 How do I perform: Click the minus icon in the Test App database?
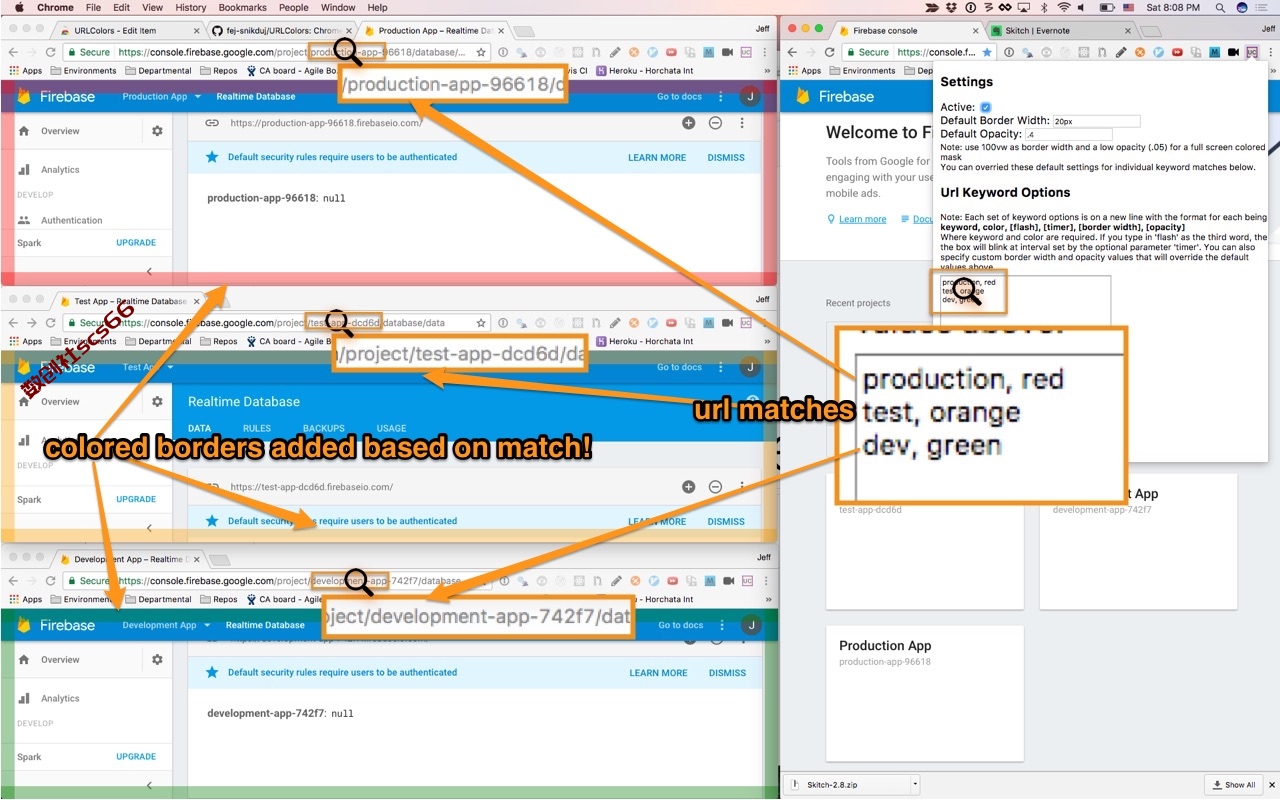pyautogui.click(x=715, y=487)
